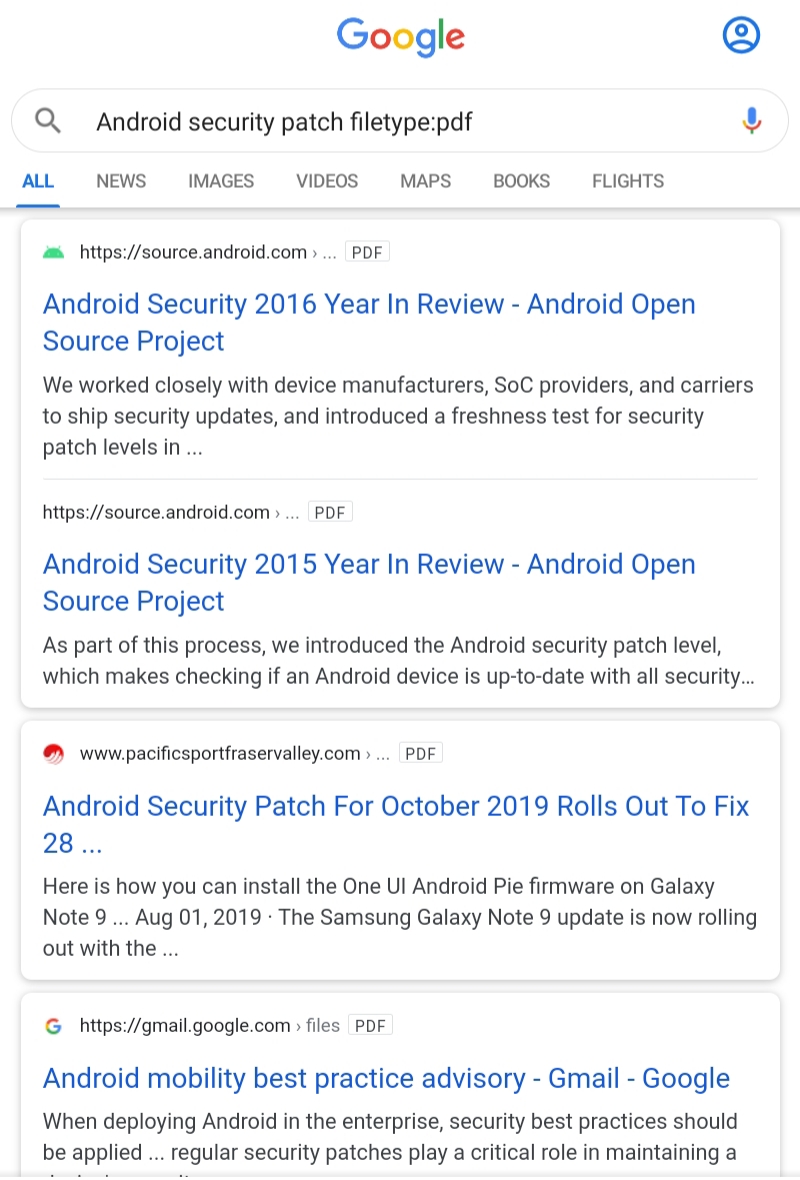Click the Gmail result's Google favicon
Screen dimensions: 800x1180
(x=53, y=1025)
